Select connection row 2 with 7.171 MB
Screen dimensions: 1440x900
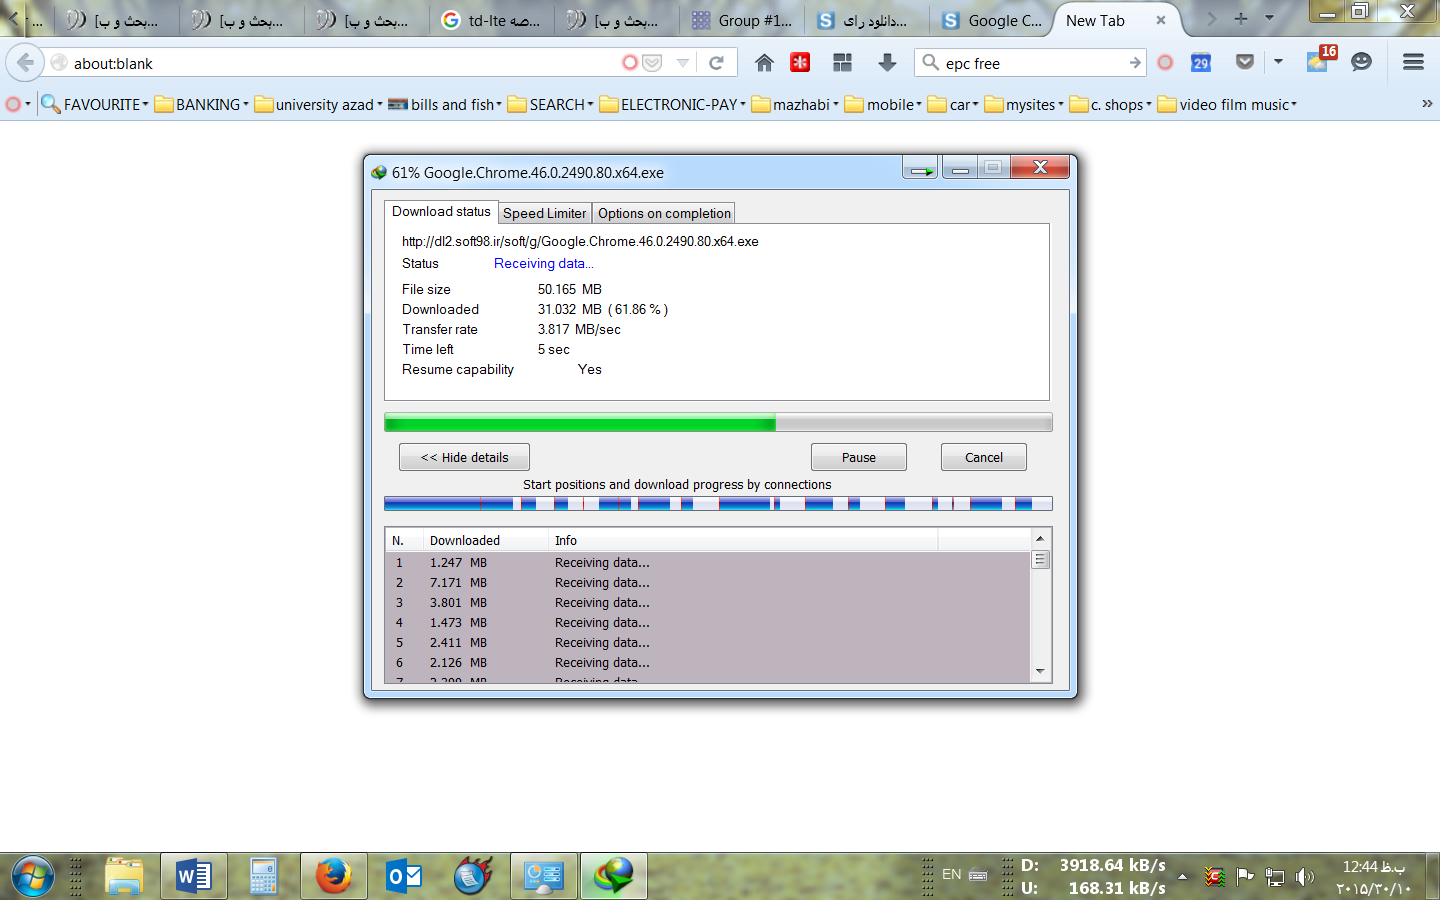coord(708,582)
